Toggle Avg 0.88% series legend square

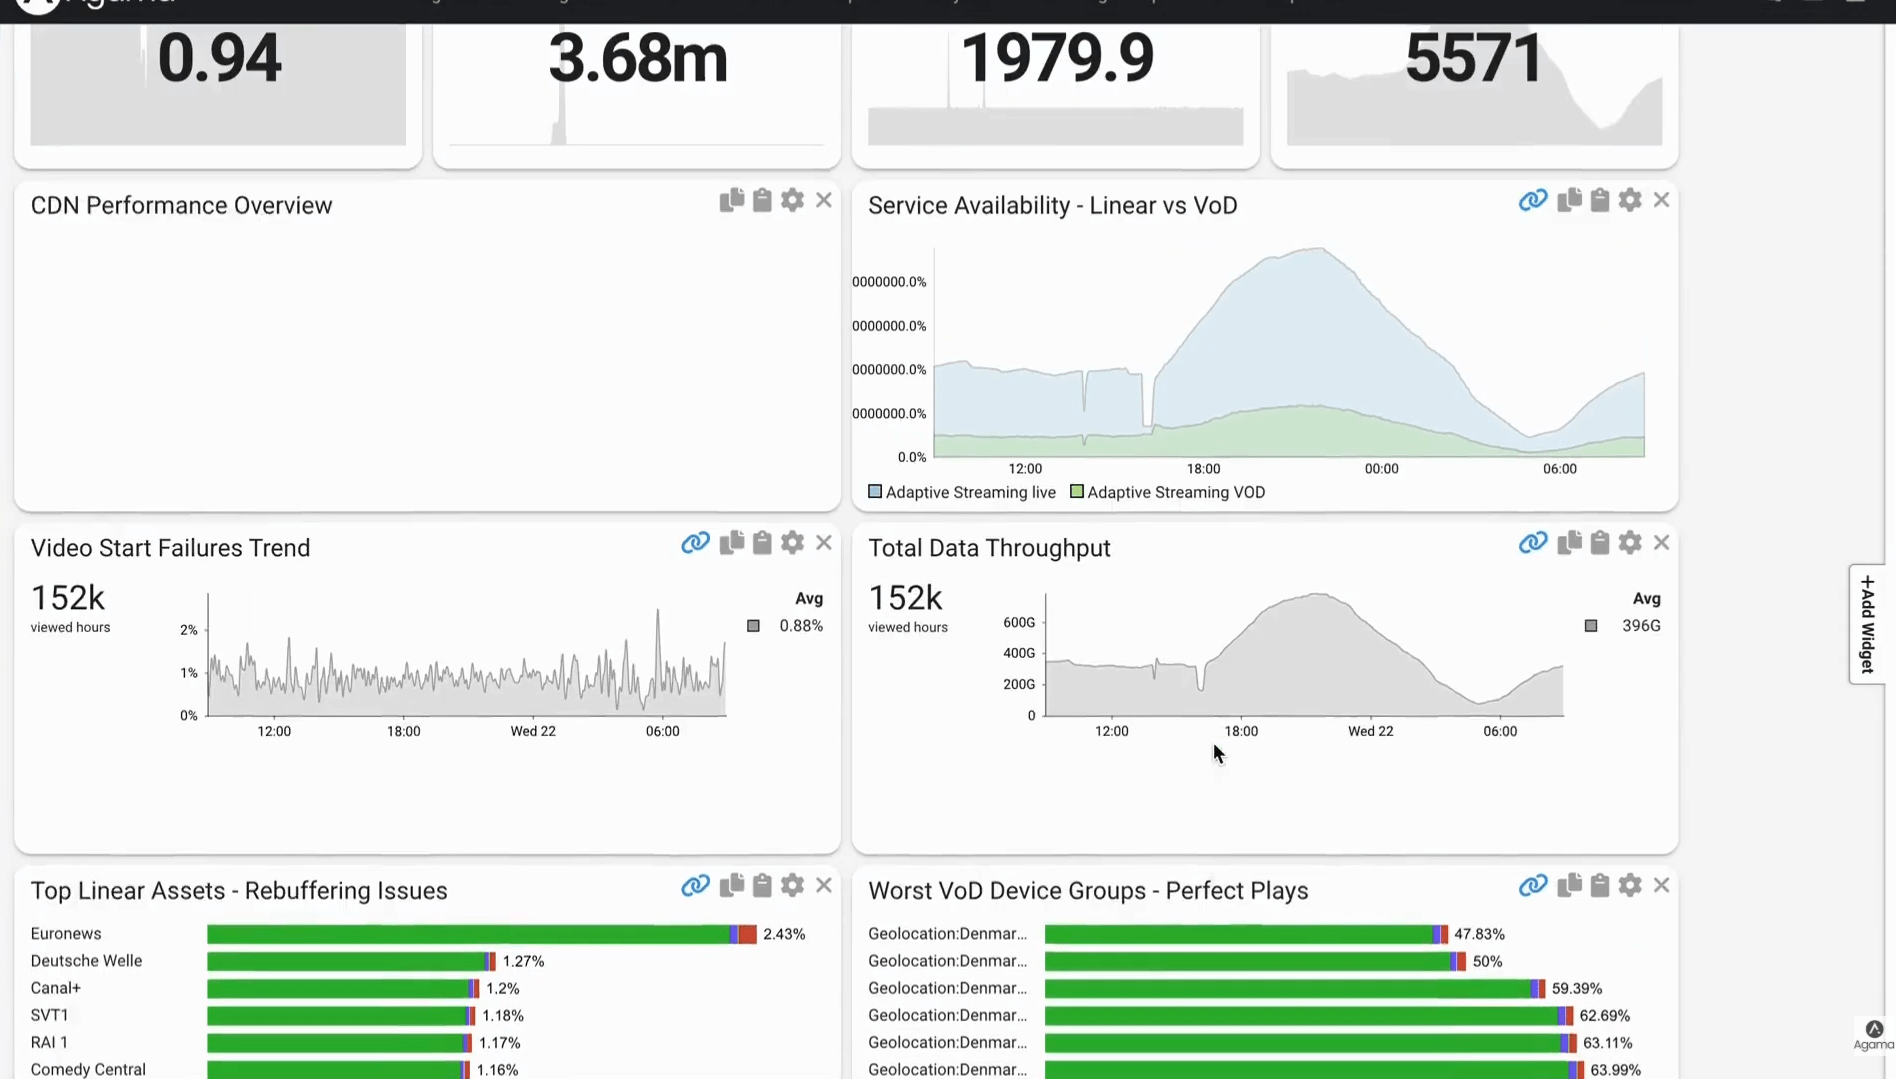tap(753, 626)
